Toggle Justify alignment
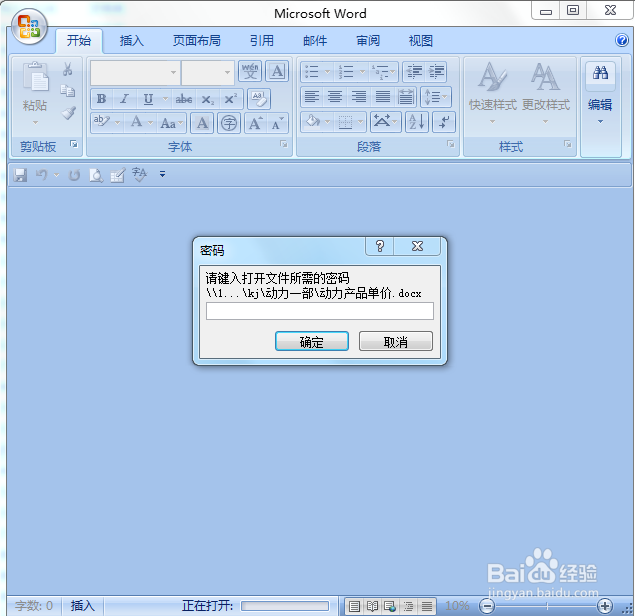Image resolution: width=635 pixels, height=616 pixels. (x=383, y=97)
